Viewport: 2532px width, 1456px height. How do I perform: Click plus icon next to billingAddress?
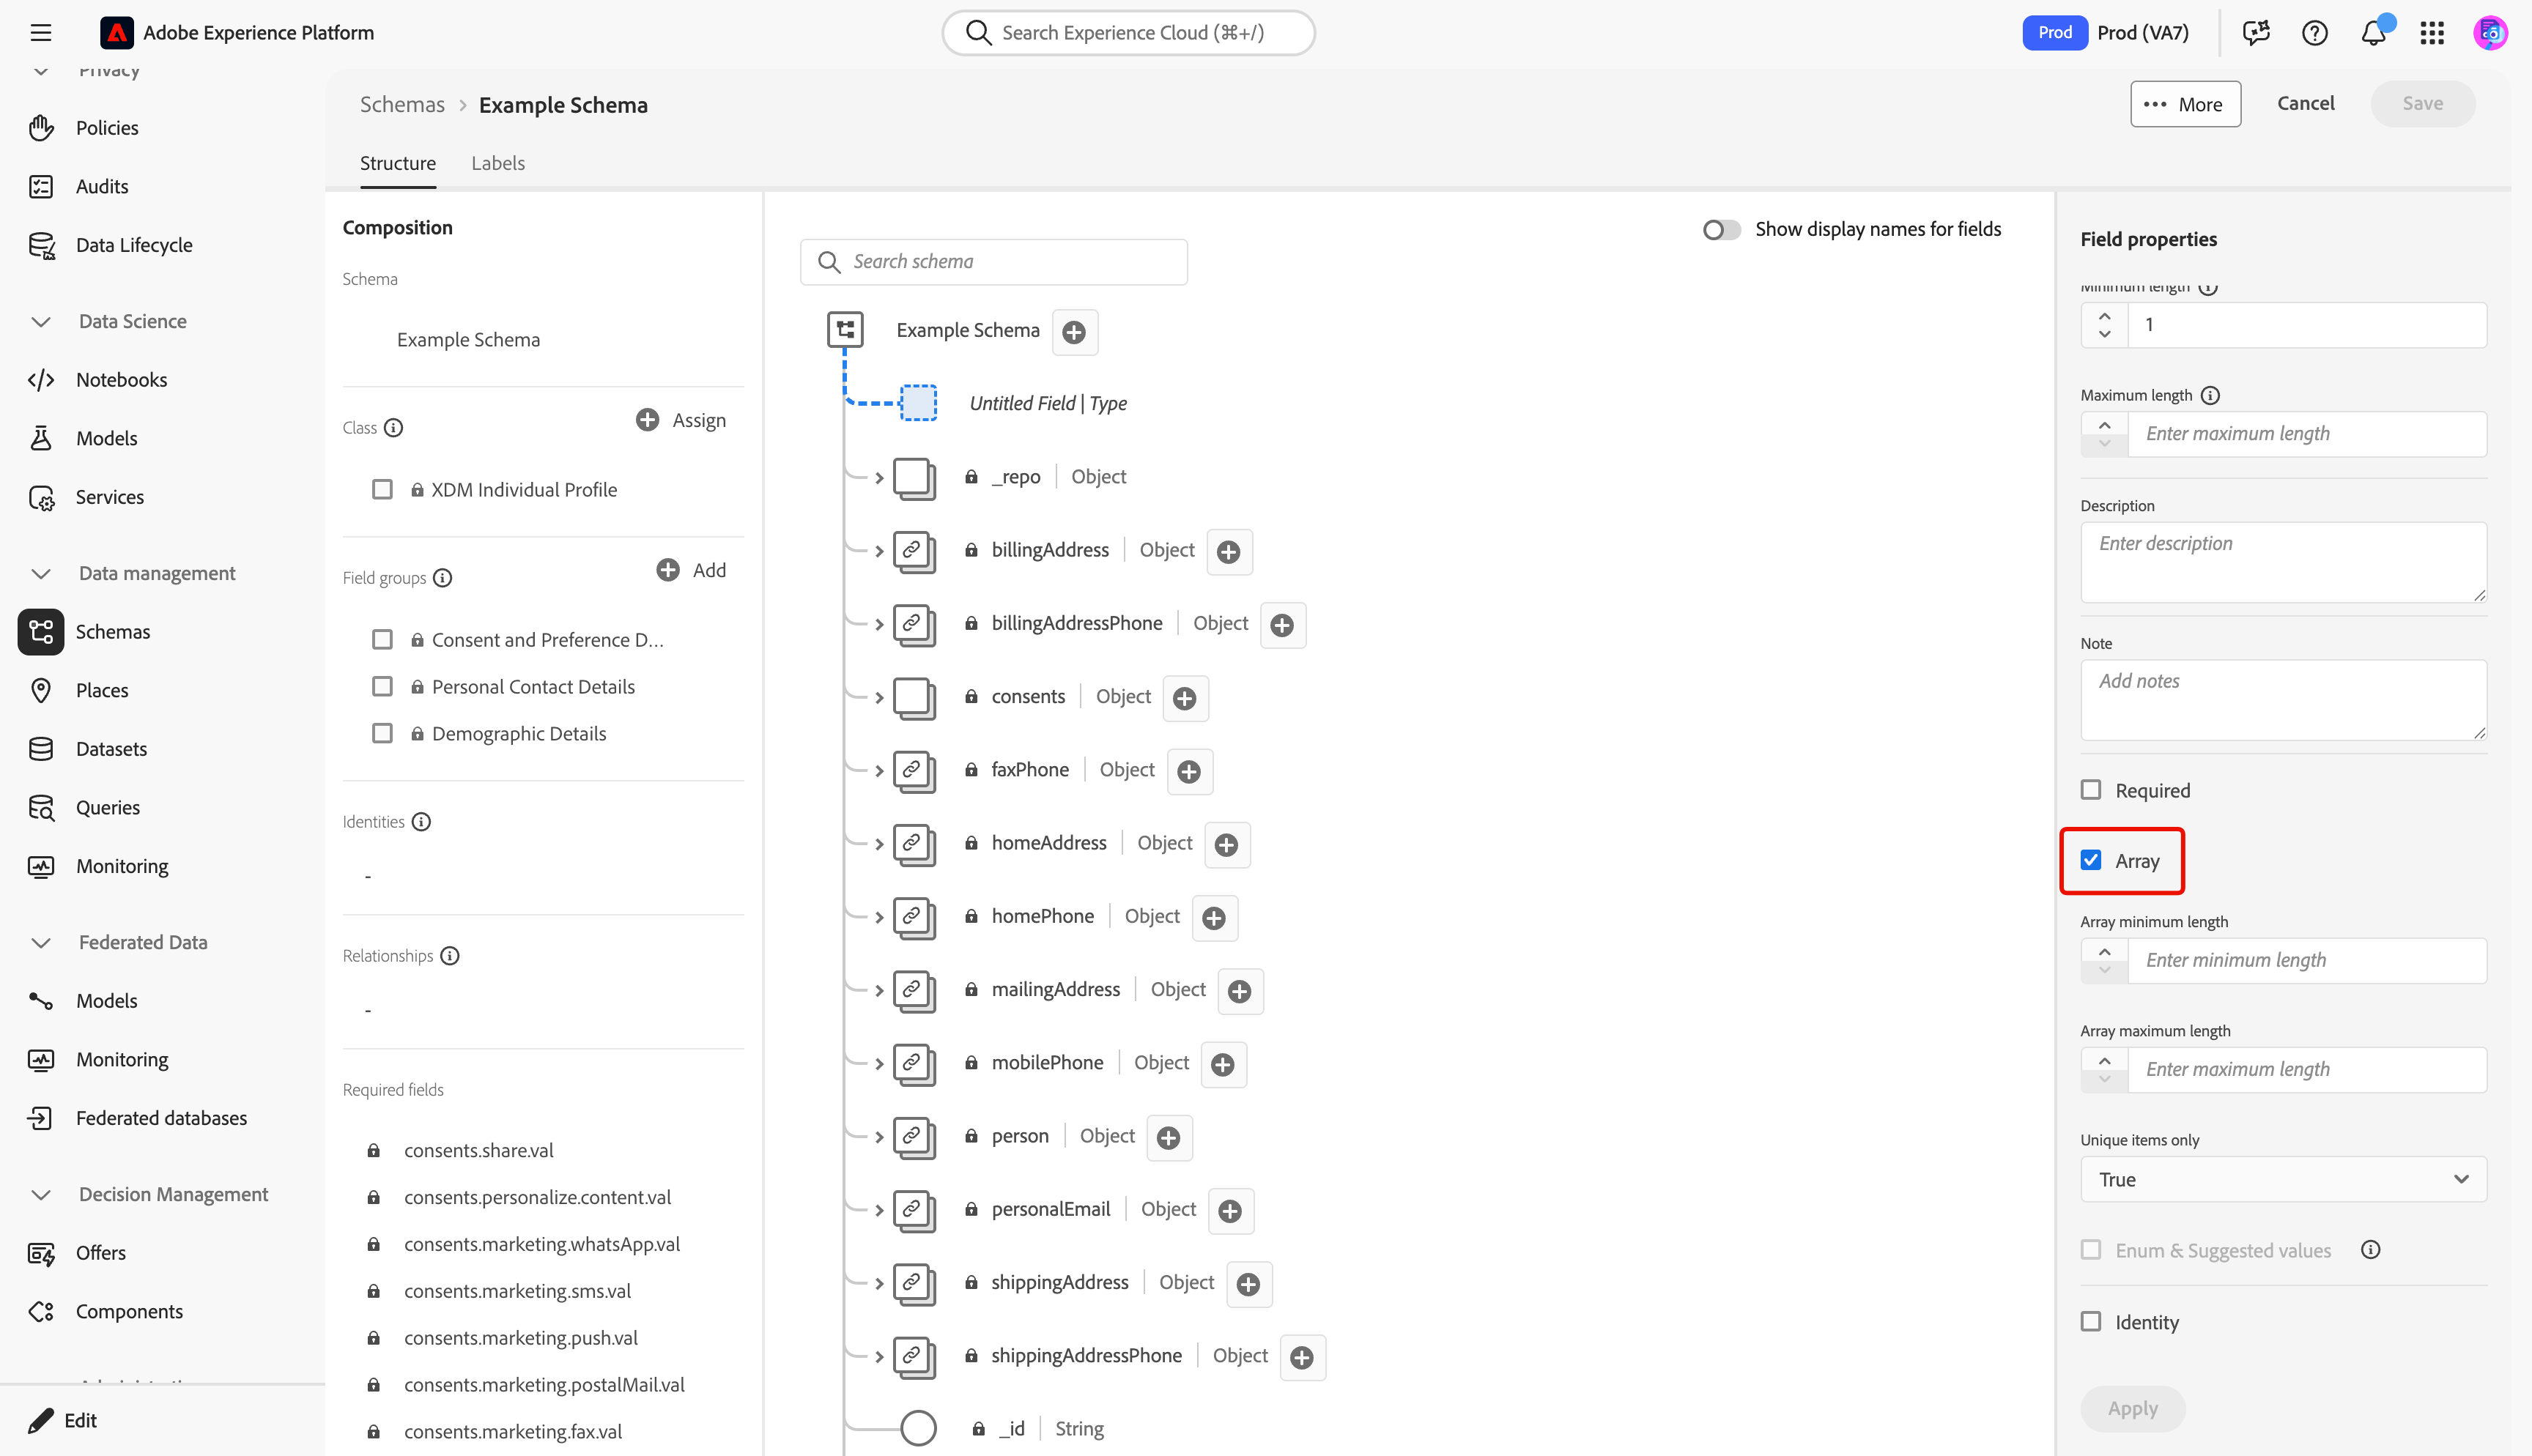pos(1229,551)
